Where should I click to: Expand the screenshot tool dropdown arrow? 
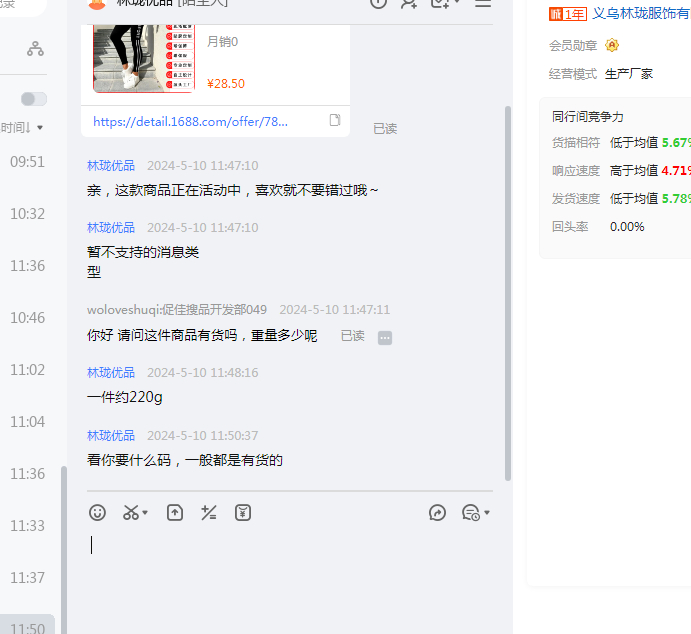point(145,514)
